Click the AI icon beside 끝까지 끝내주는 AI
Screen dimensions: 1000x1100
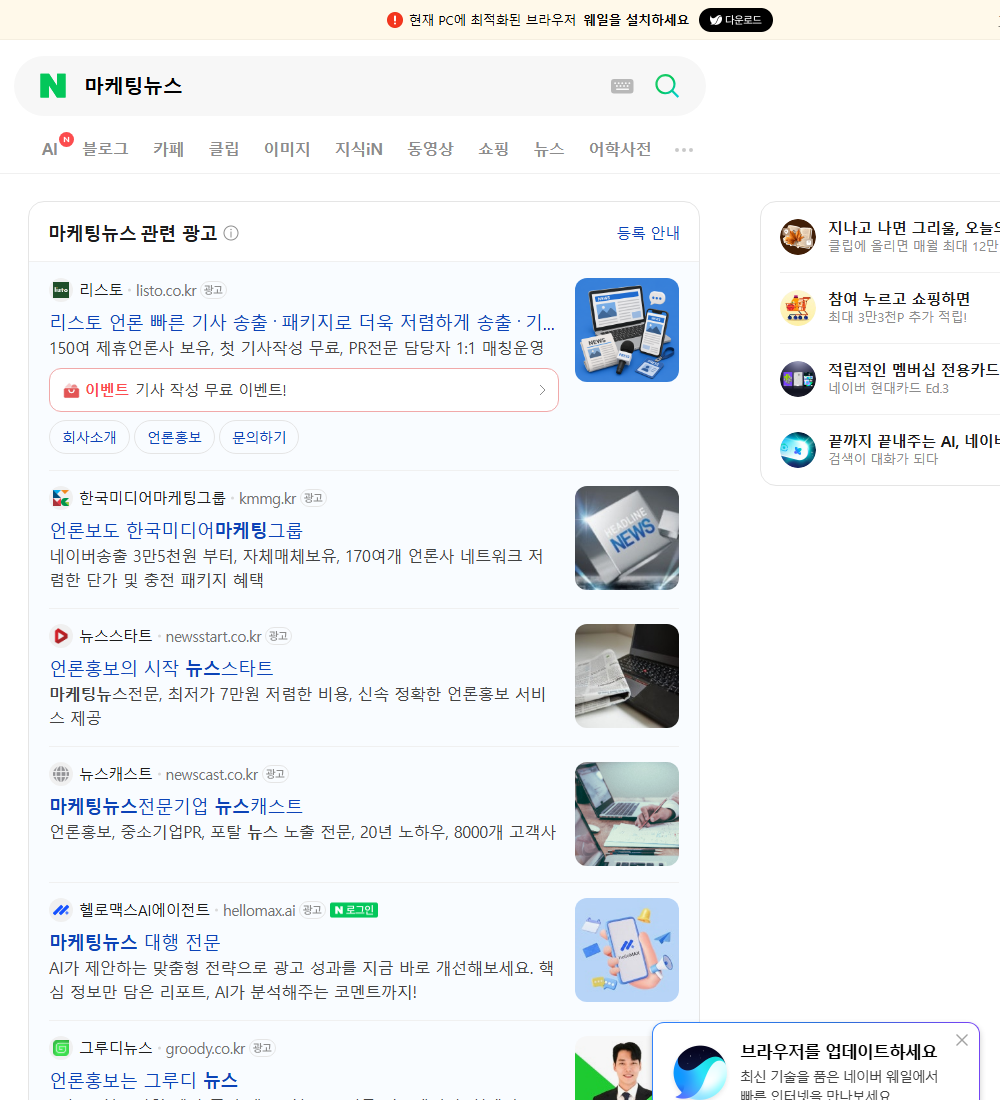(798, 450)
